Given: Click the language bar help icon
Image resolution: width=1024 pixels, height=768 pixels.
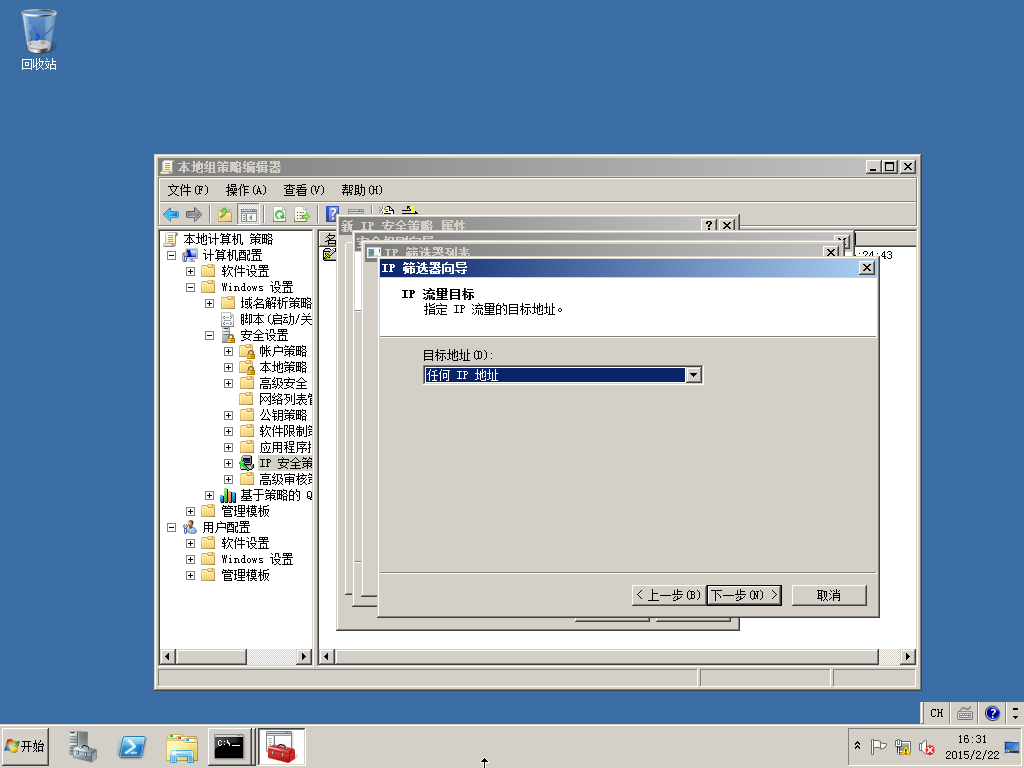Looking at the screenshot, I should (x=992, y=713).
